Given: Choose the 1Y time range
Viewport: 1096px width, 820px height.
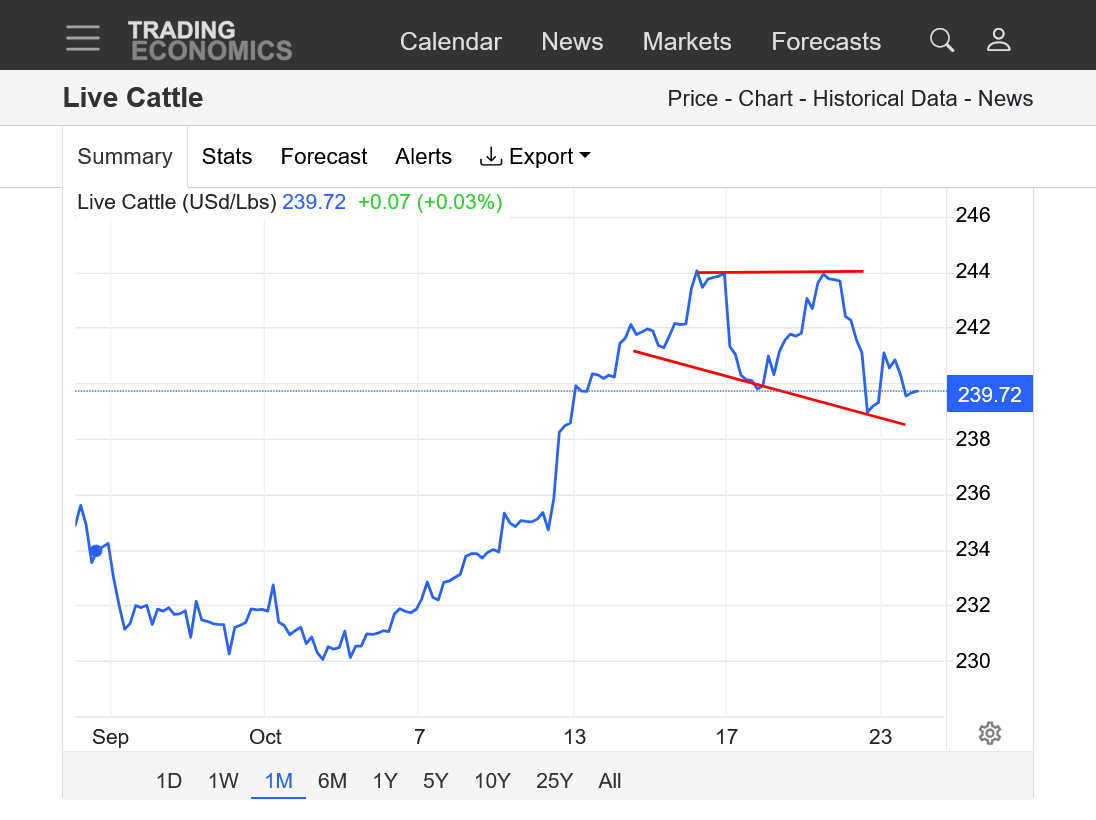Looking at the screenshot, I should pyautogui.click(x=385, y=781).
